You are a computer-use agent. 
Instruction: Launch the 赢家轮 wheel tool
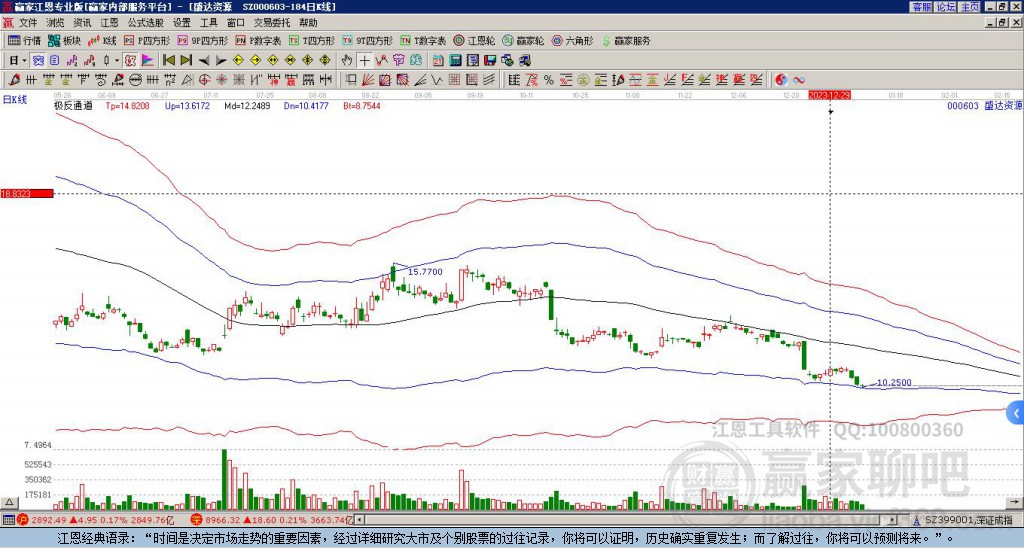(523, 40)
